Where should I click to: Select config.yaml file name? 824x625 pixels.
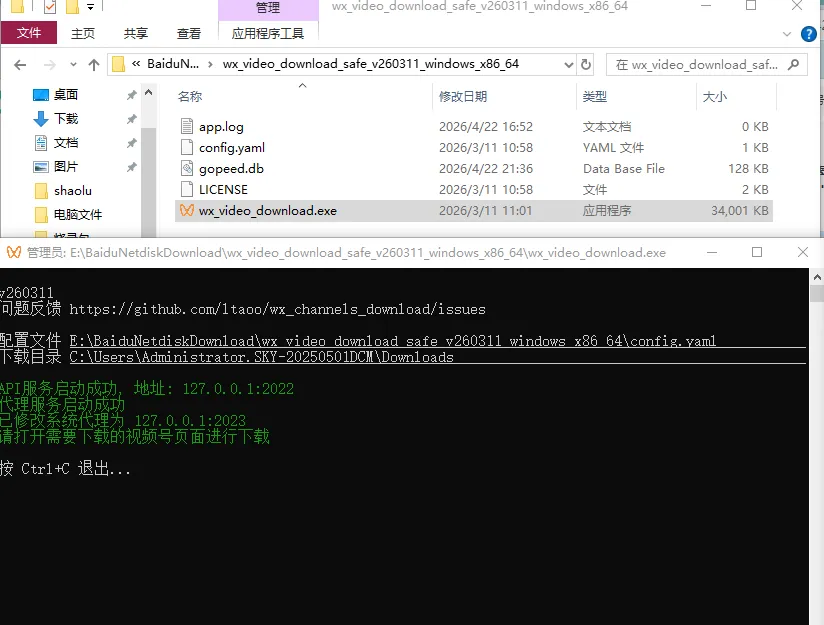click(232, 148)
